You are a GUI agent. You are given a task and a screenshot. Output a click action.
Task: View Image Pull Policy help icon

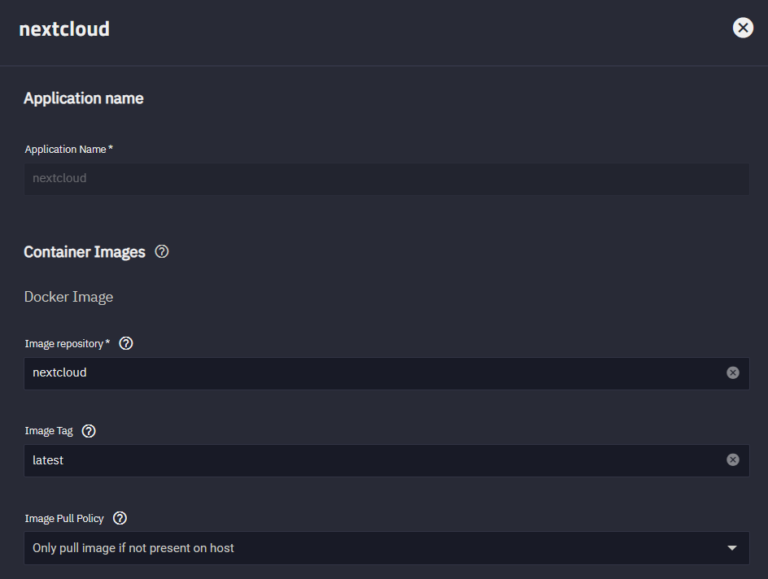tap(120, 518)
